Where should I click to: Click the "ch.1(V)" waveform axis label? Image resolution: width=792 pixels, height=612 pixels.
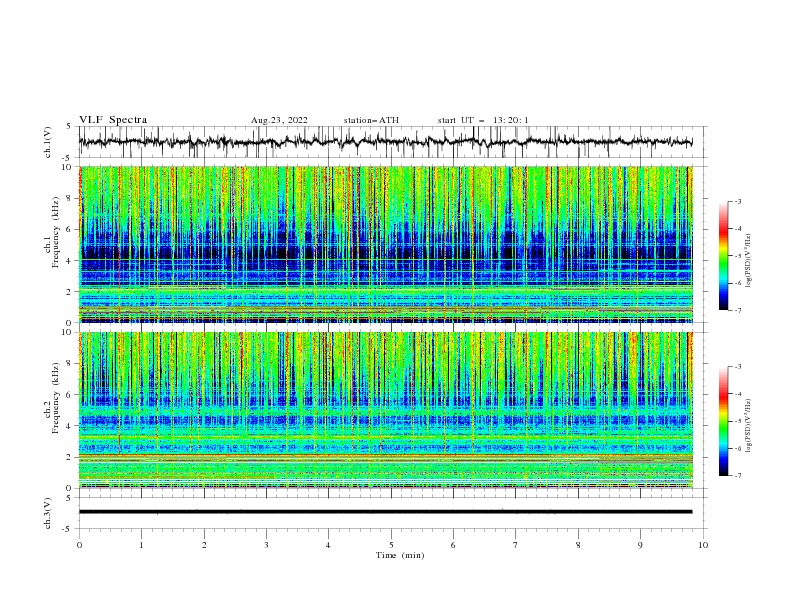48,142
